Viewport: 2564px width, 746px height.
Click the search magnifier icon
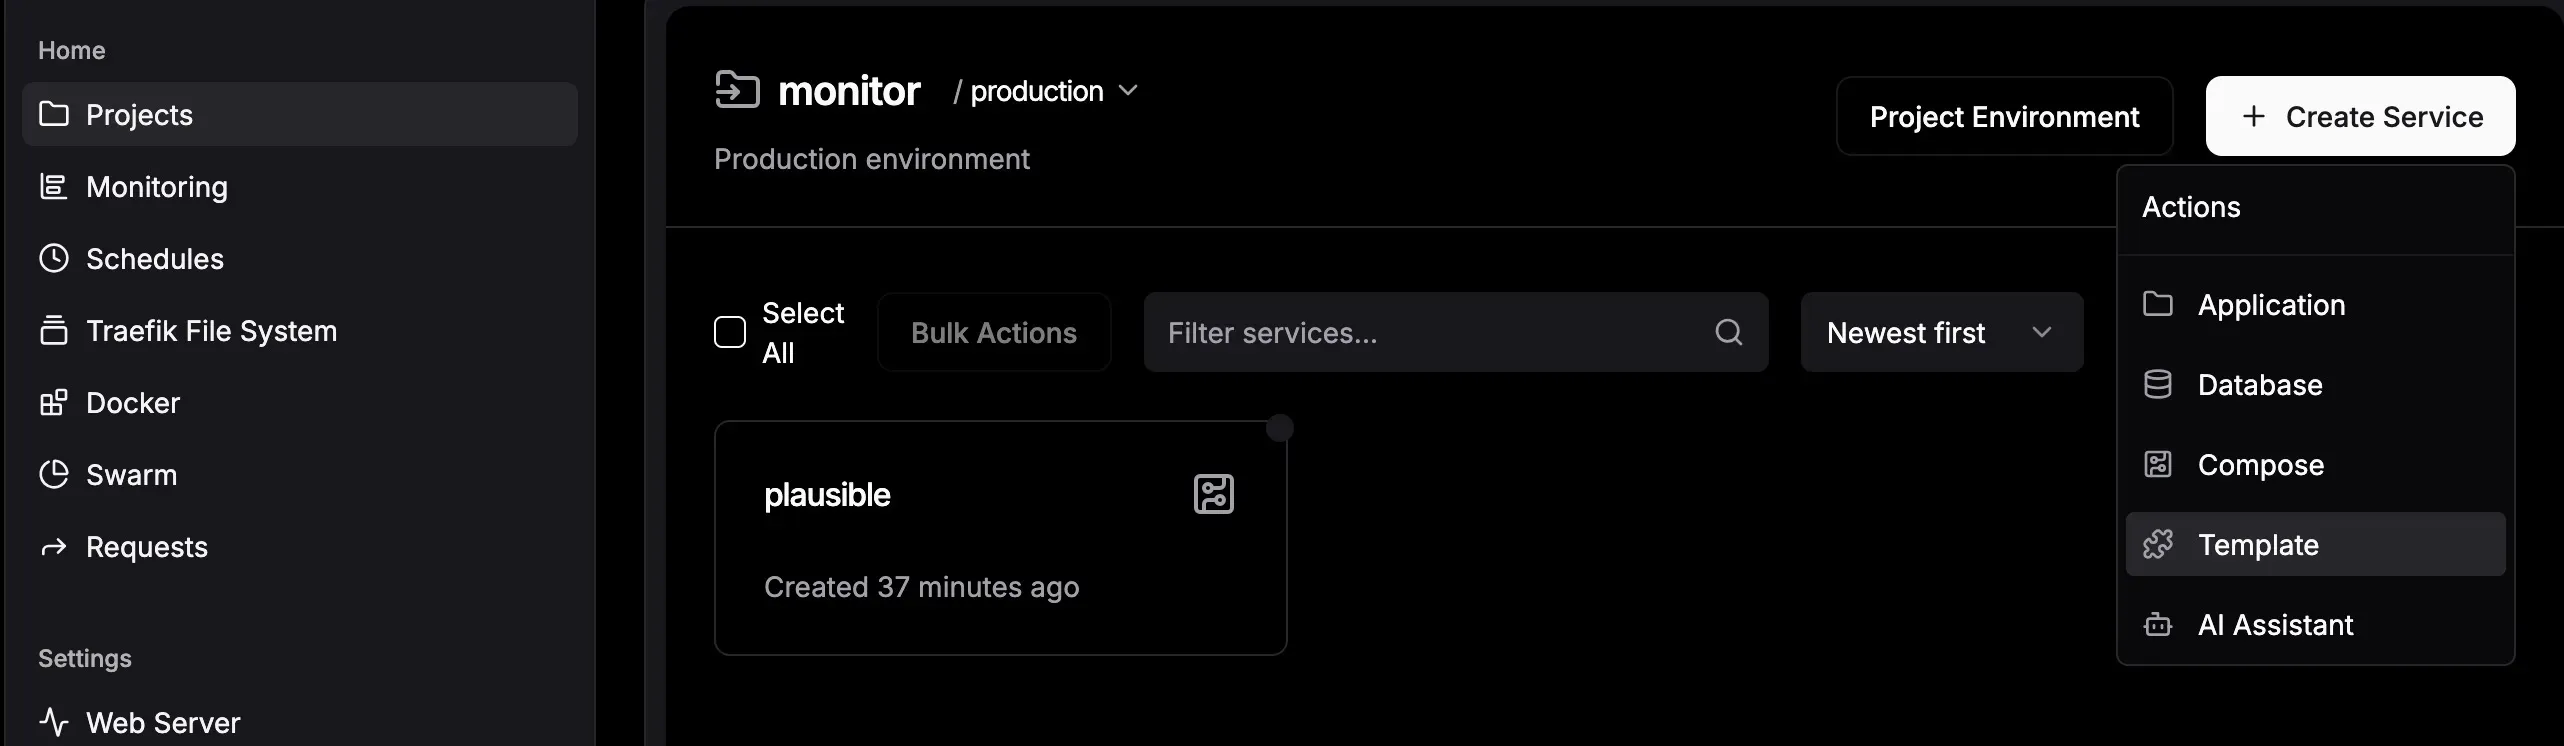pos(1728,332)
